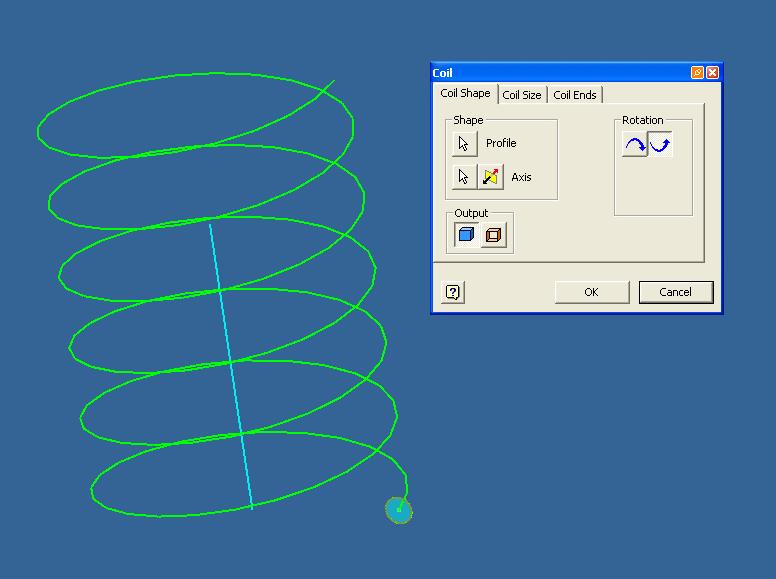The height and width of the screenshot is (579, 776).
Task: Open the Coil dialog help button
Action: click(453, 292)
